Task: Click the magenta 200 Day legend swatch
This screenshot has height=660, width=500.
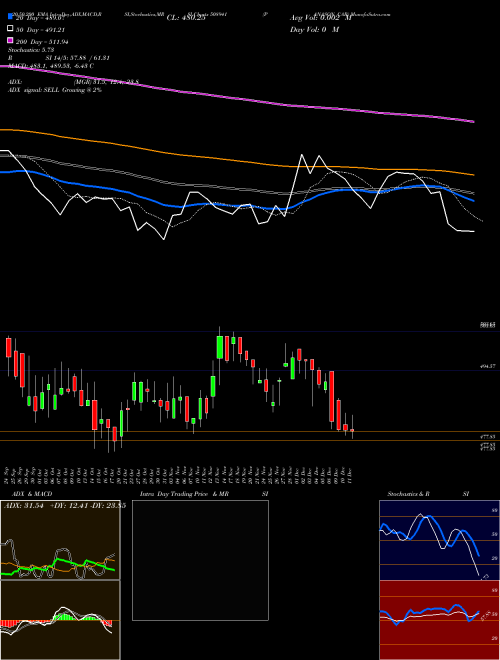Action: (10, 41)
